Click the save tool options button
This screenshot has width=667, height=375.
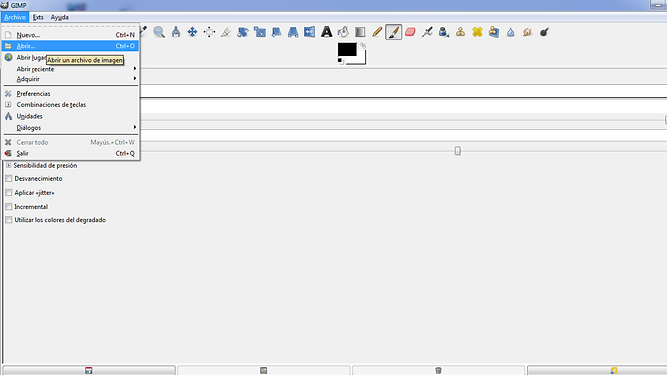click(89, 370)
